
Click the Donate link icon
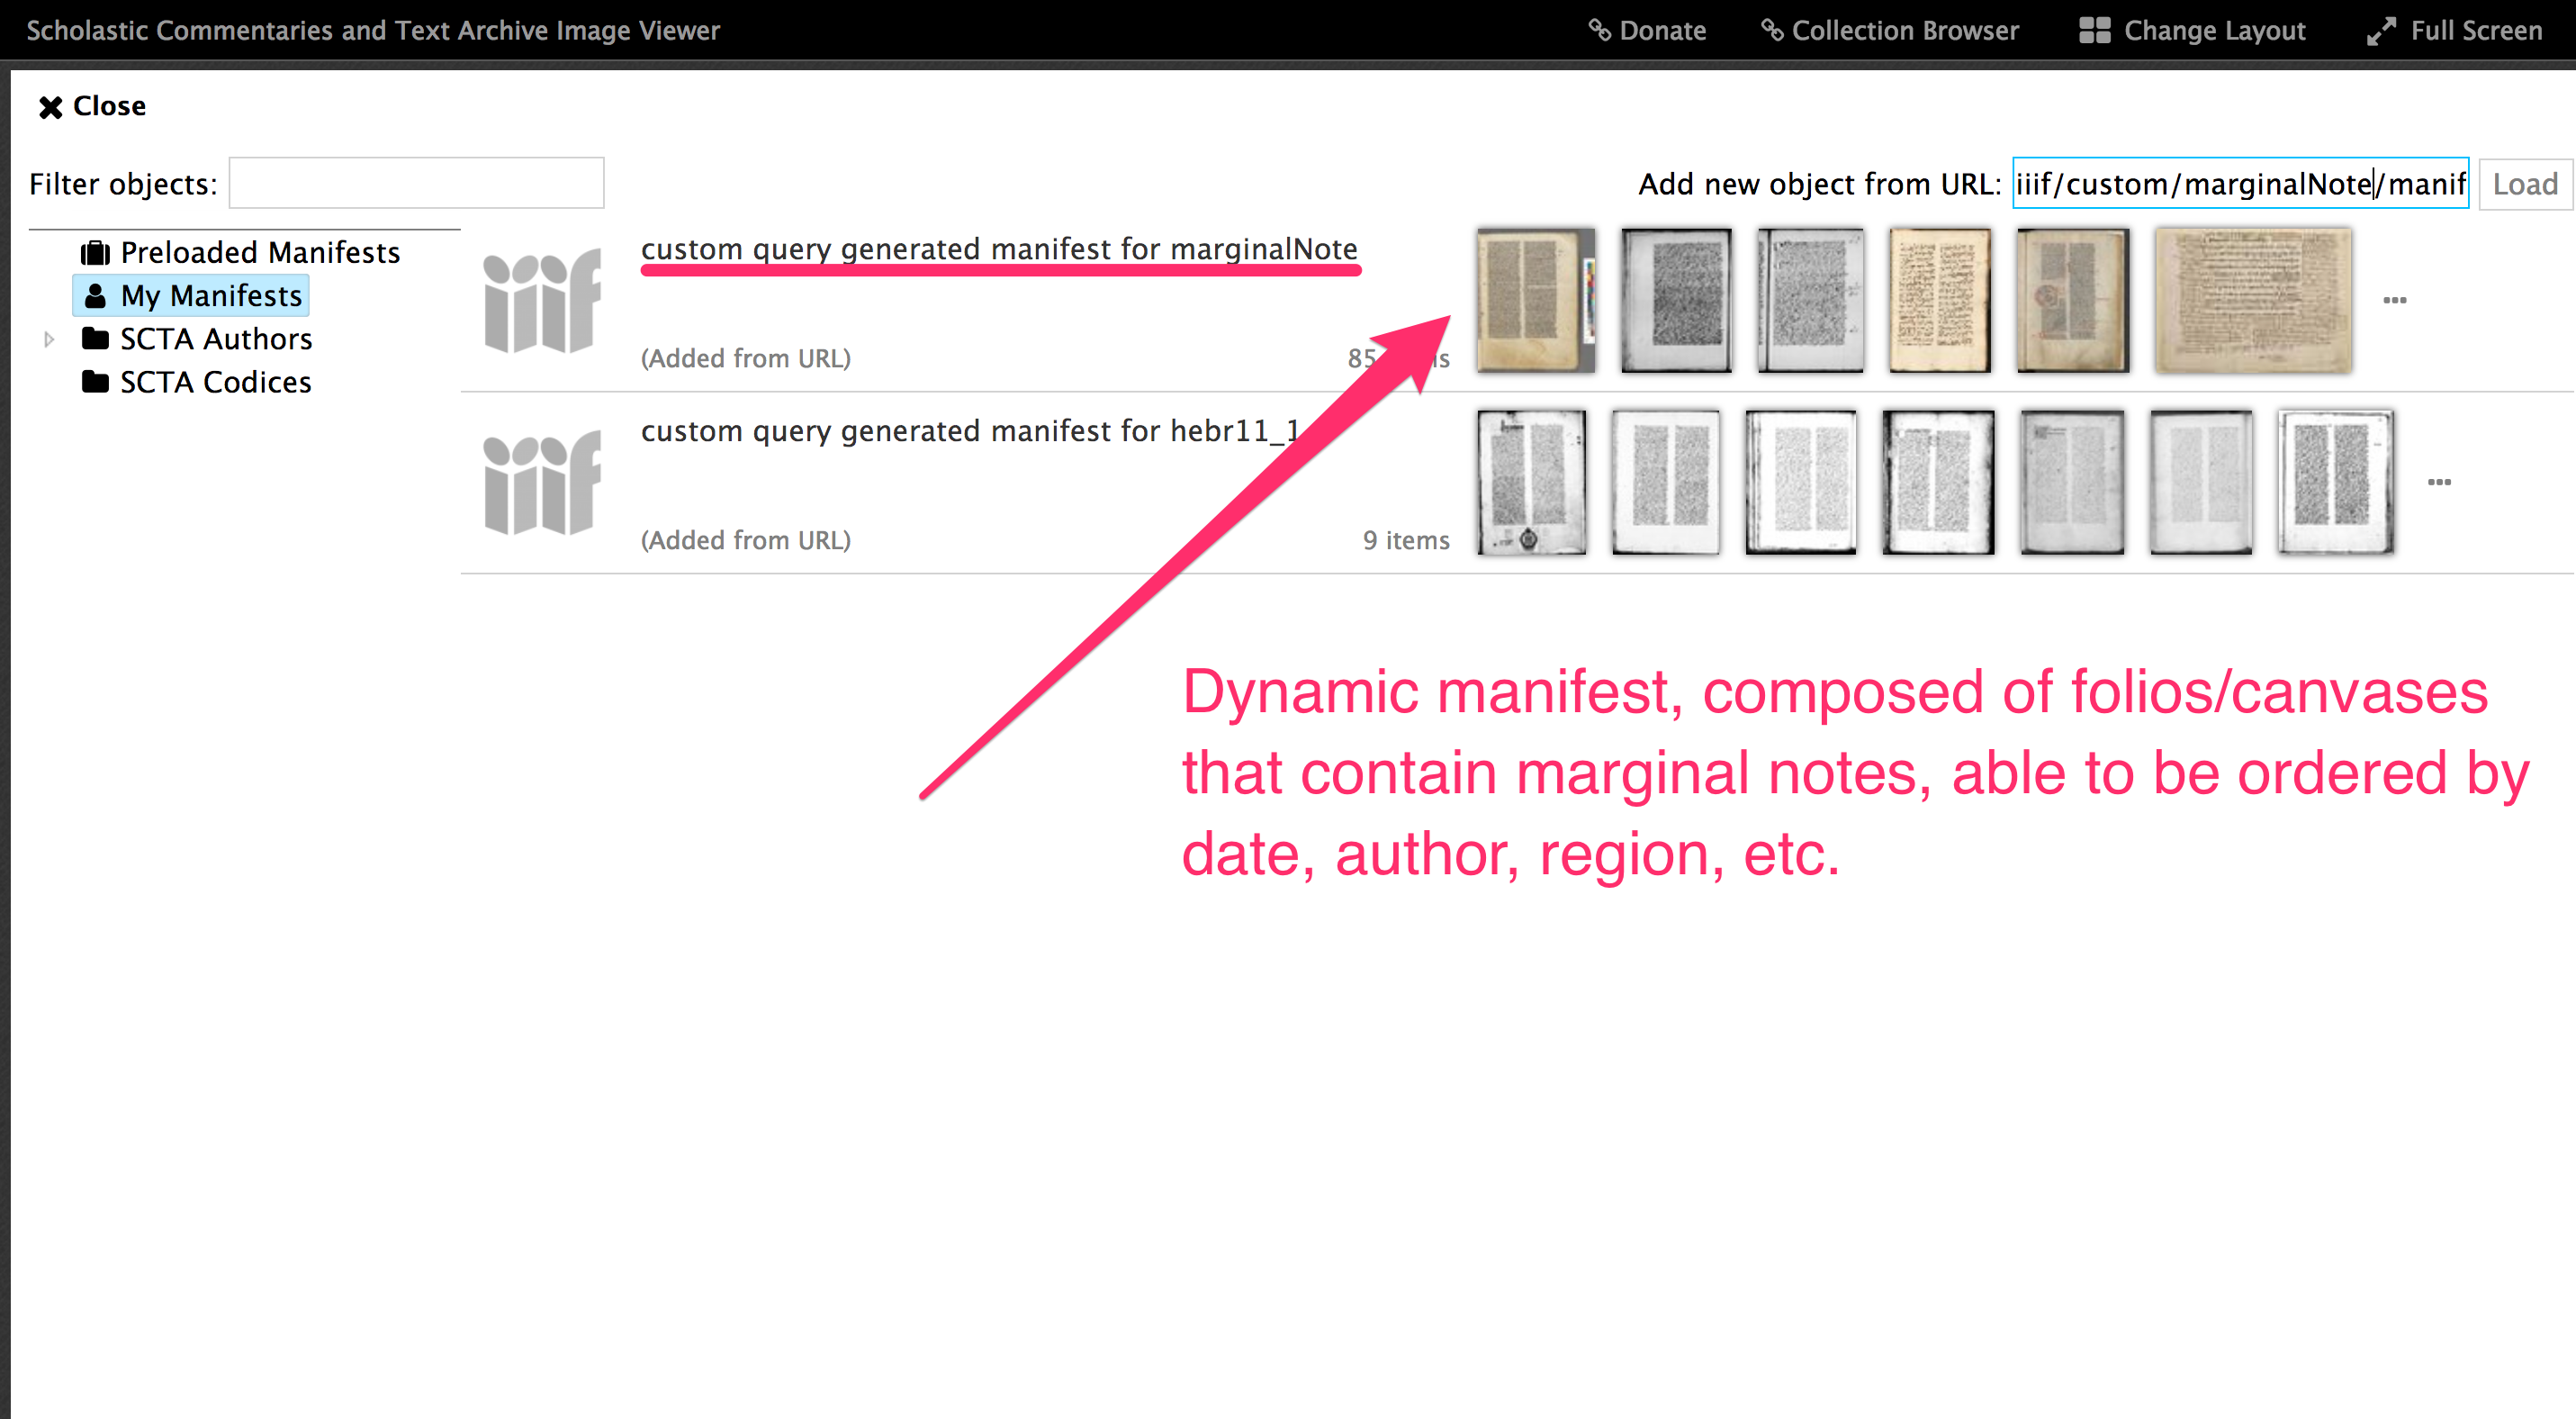(x=1599, y=30)
